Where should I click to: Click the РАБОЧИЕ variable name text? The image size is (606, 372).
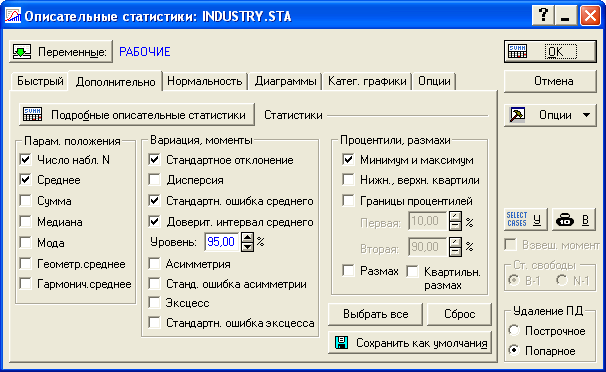click(145, 52)
